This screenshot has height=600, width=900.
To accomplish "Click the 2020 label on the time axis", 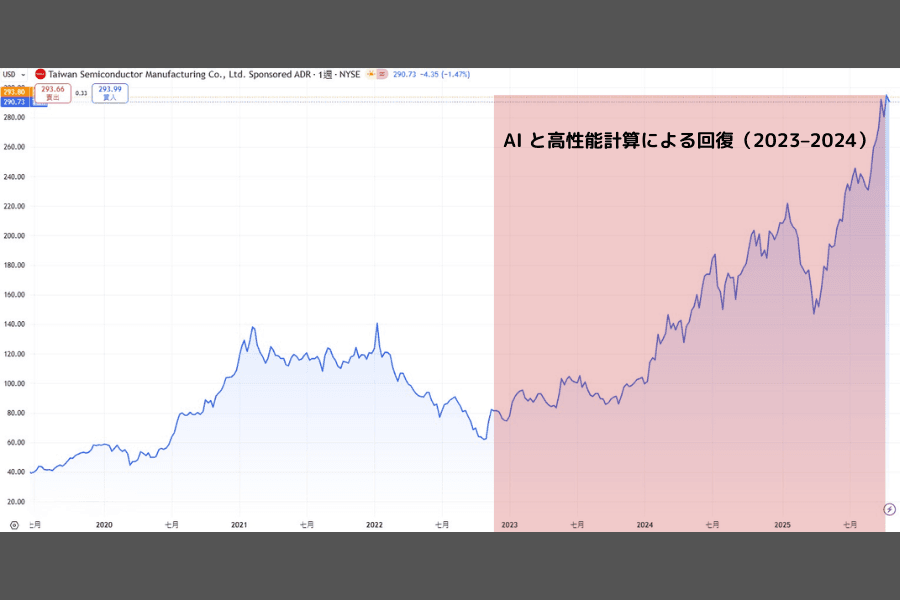I will point(104,525).
